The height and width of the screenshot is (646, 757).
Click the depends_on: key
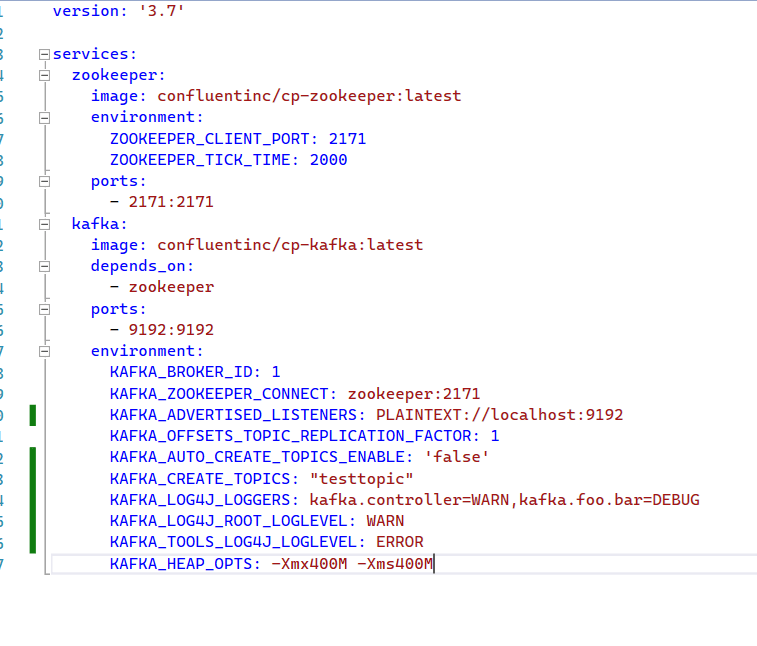[x=142, y=266]
